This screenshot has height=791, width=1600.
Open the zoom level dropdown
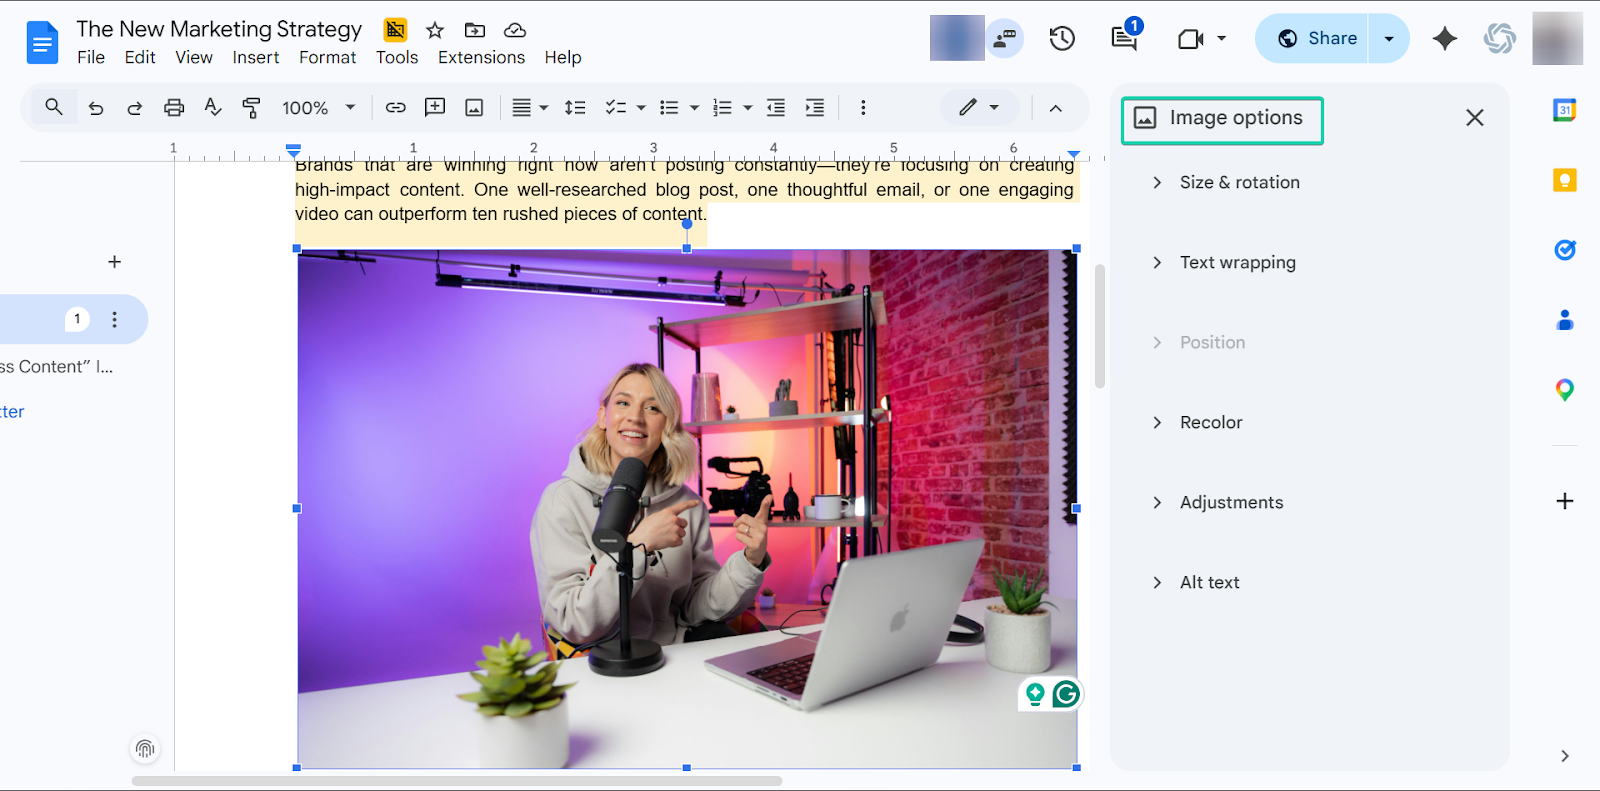tap(318, 107)
